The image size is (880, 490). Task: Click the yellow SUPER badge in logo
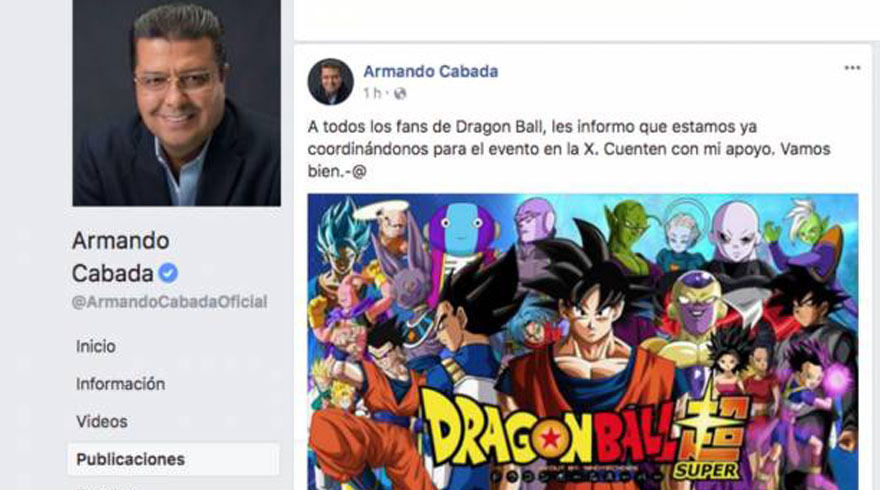point(705,471)
